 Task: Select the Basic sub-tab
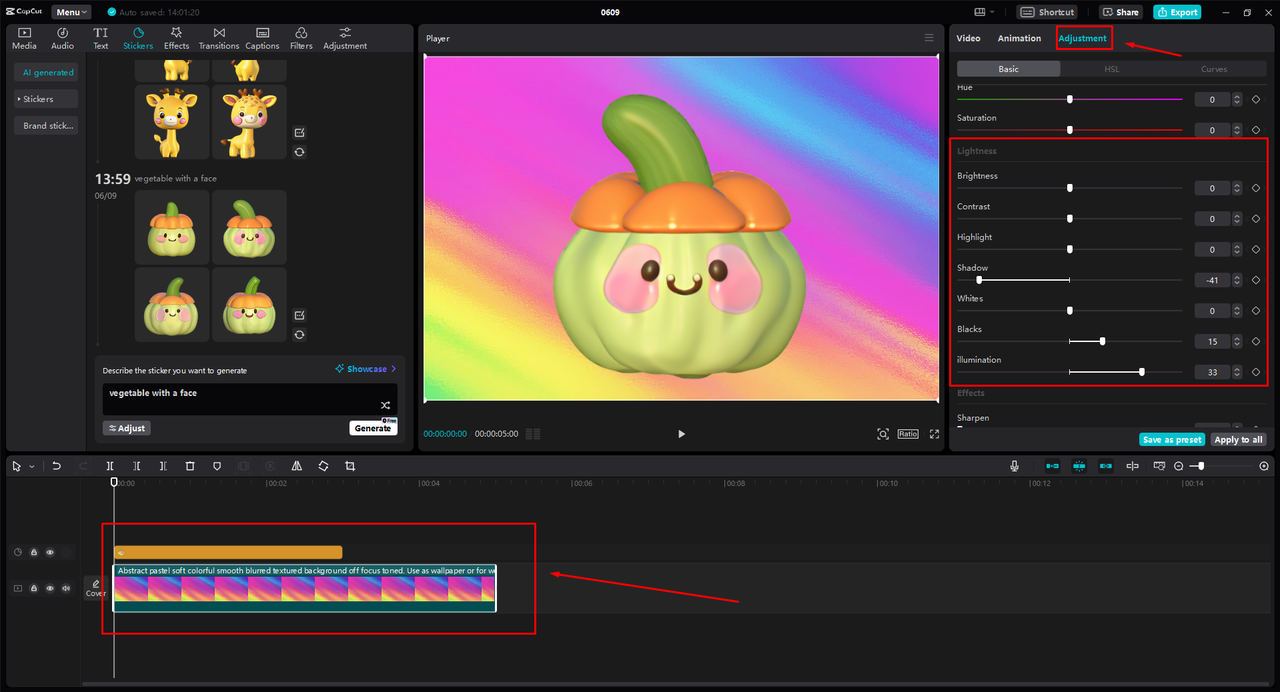[1008, 69]
